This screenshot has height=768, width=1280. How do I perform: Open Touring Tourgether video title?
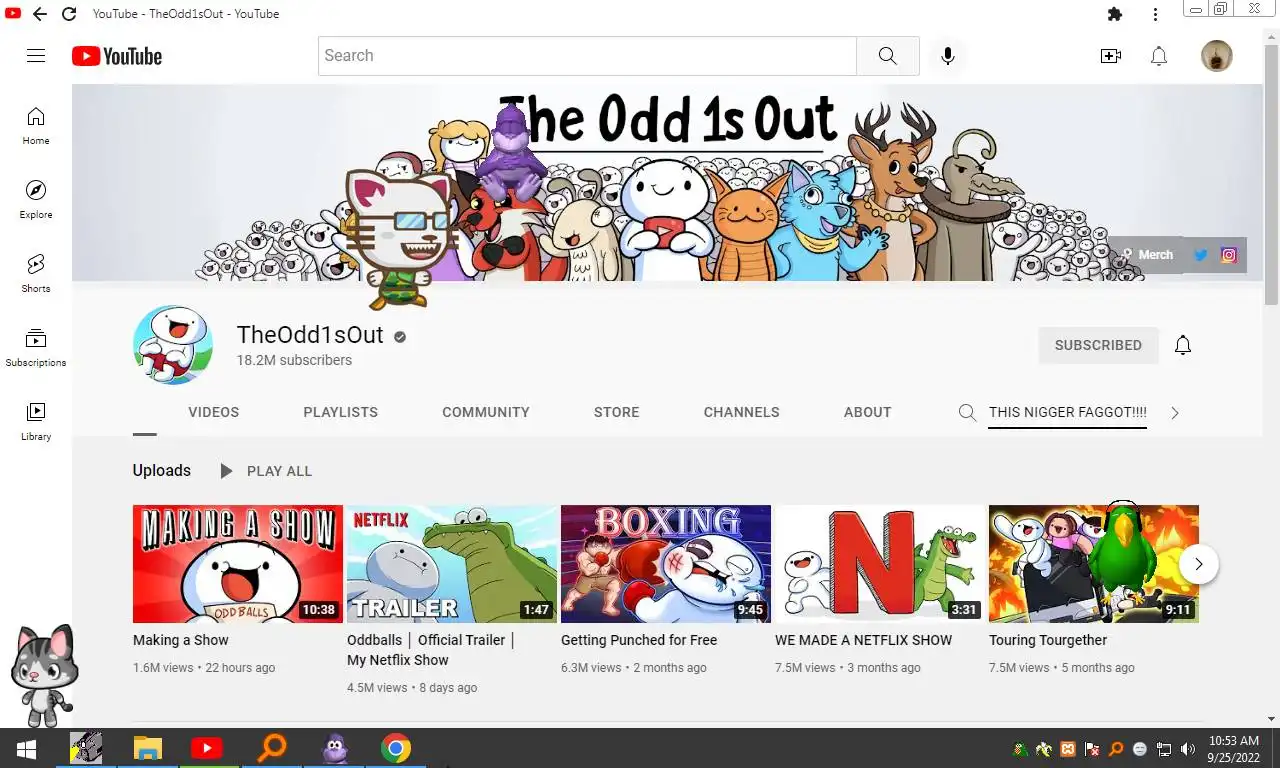click(x=1048, y=640)
